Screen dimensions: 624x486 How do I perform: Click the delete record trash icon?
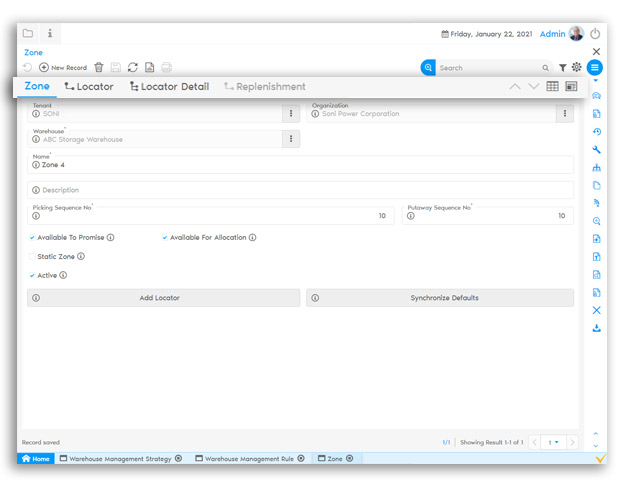pos(98,67)
